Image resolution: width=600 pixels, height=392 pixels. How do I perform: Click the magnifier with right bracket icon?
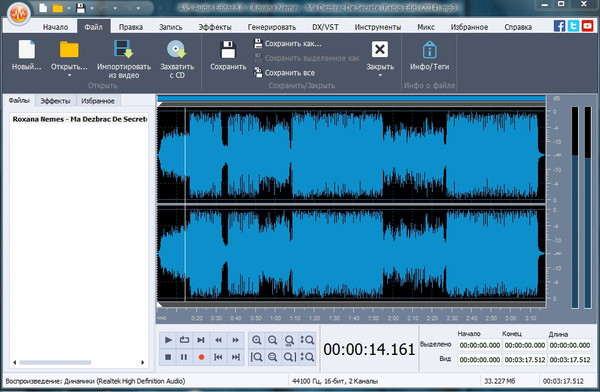click(290, 357)
